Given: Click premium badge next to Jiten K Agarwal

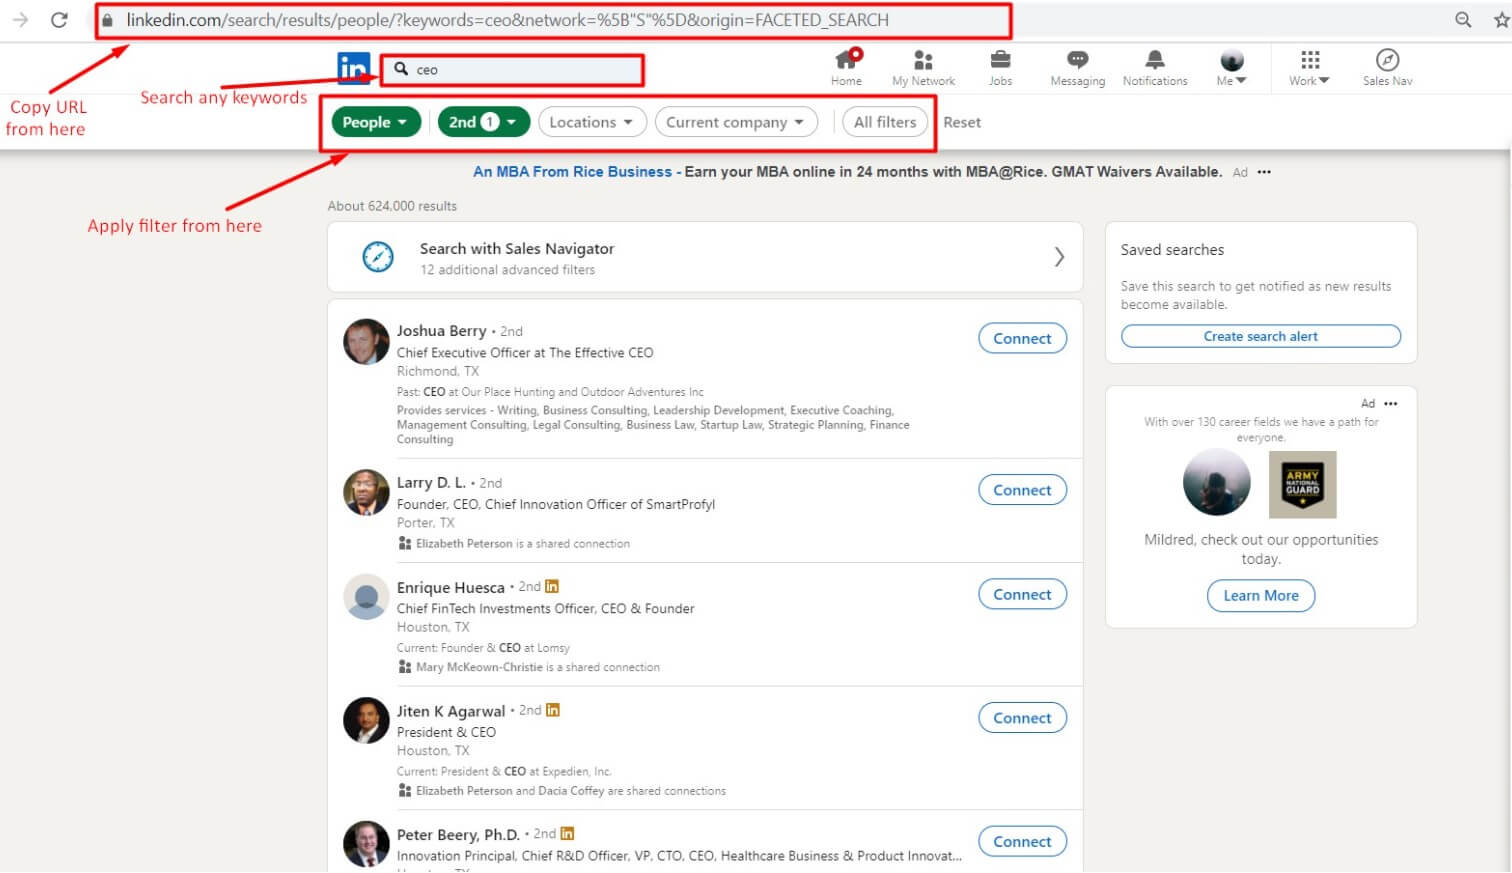Looking at the screenshot, I should 553,710.
